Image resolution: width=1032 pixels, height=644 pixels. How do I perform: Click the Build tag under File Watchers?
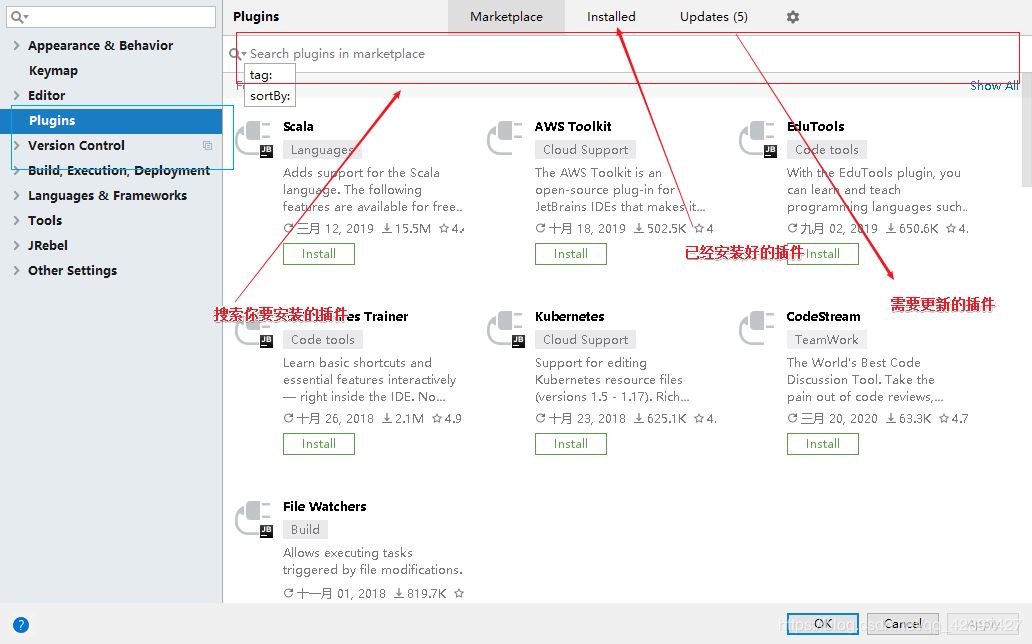pyautogui.click(x=305, y=529)
